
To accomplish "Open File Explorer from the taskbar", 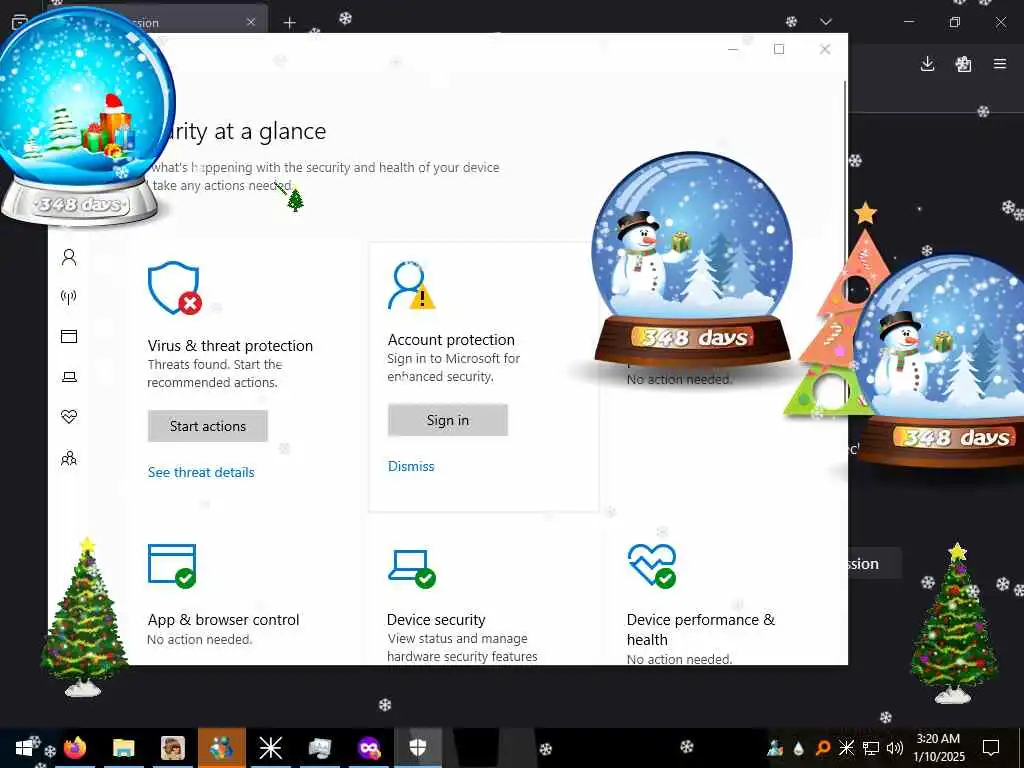I will (123, 748).
